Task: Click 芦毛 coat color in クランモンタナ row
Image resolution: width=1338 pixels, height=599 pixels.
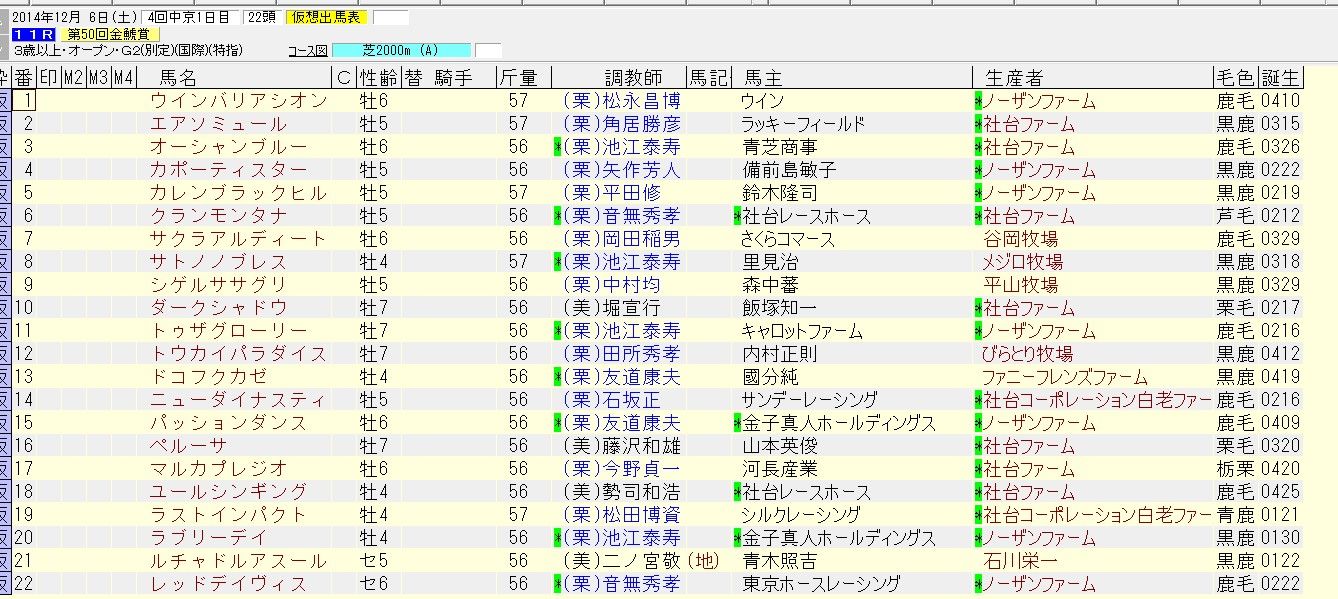Action: 1235,216
